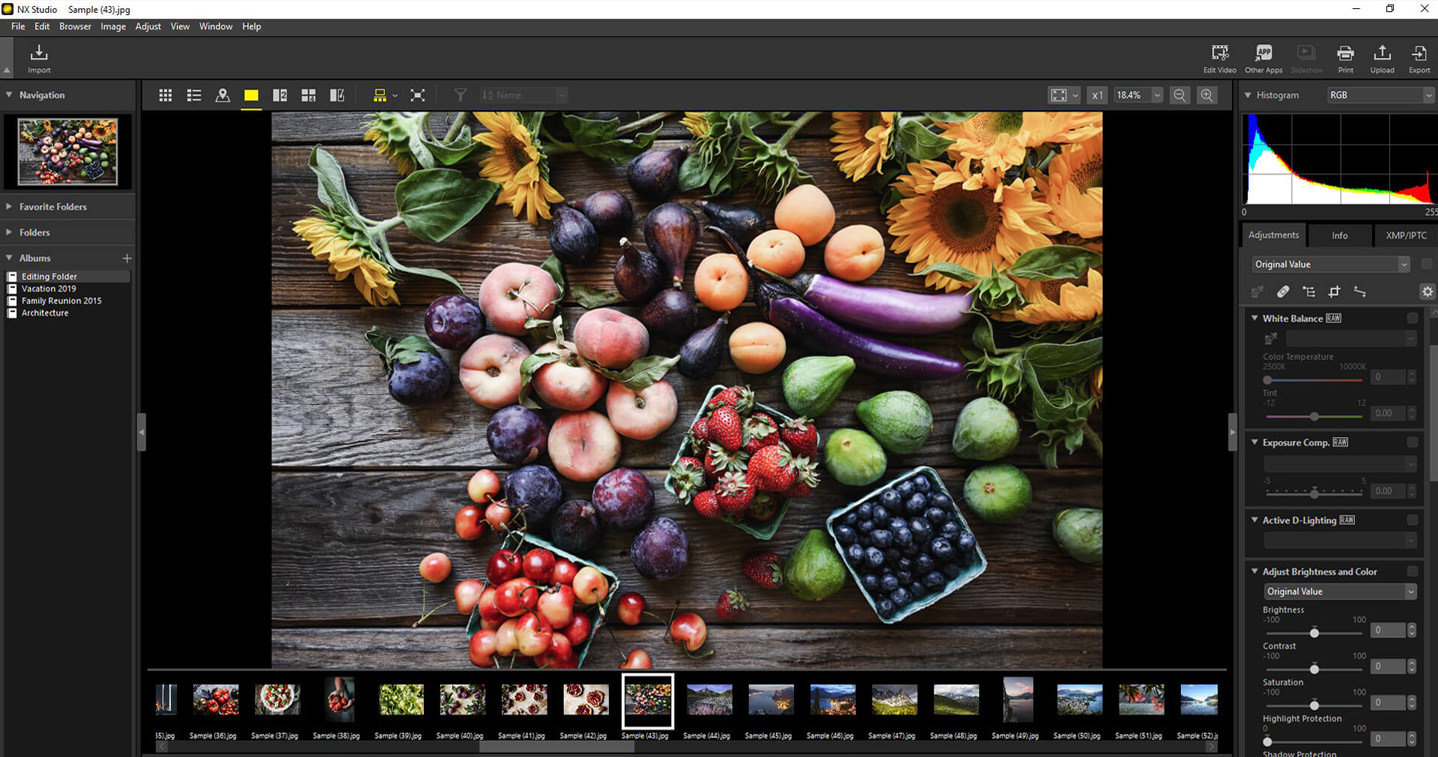Click the filmstrip layout icon
The image size is (1438, 757).
pos(380,95)
